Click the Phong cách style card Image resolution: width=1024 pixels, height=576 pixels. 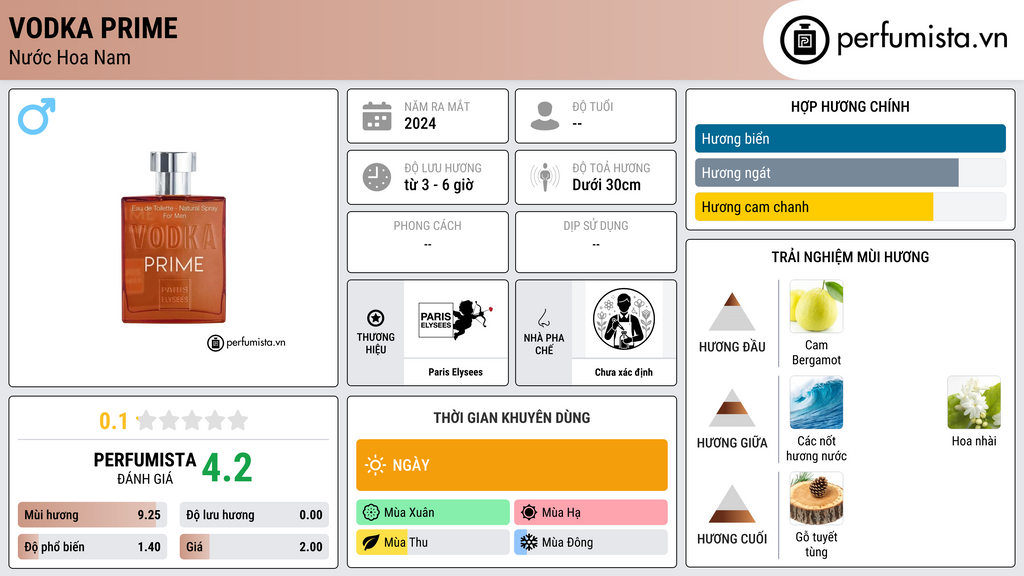[428, 242]
